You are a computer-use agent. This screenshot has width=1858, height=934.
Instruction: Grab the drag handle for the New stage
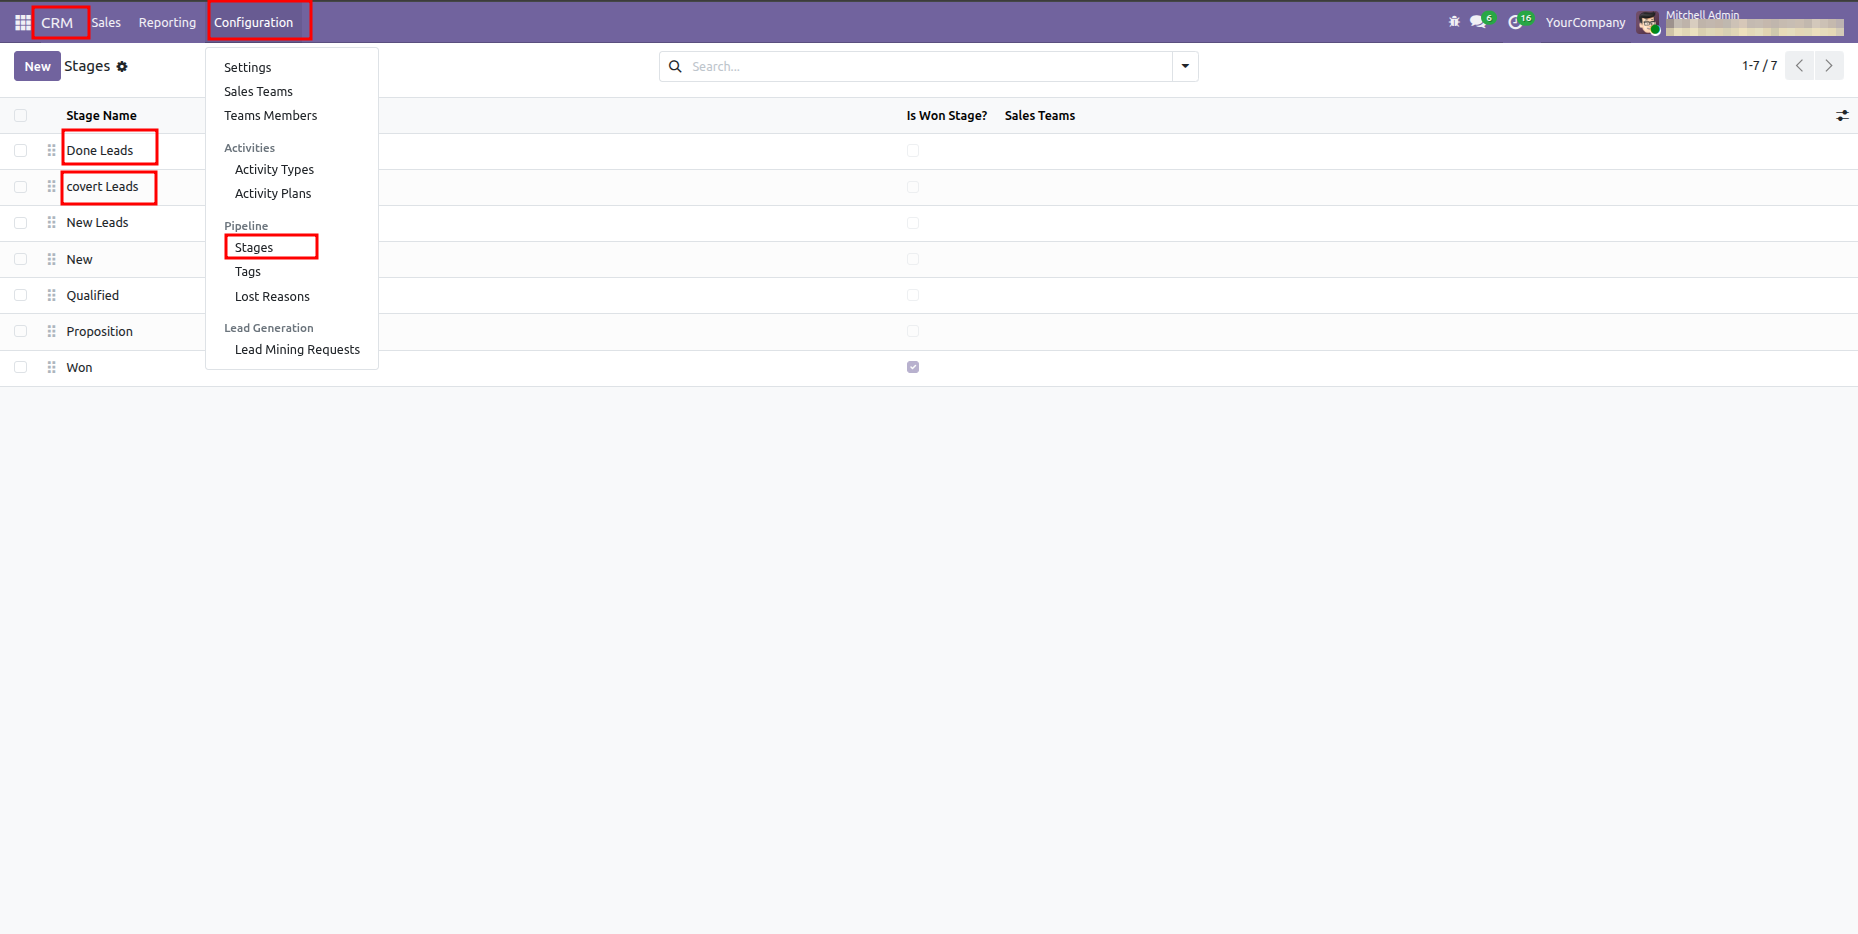[x=51, y=259]
